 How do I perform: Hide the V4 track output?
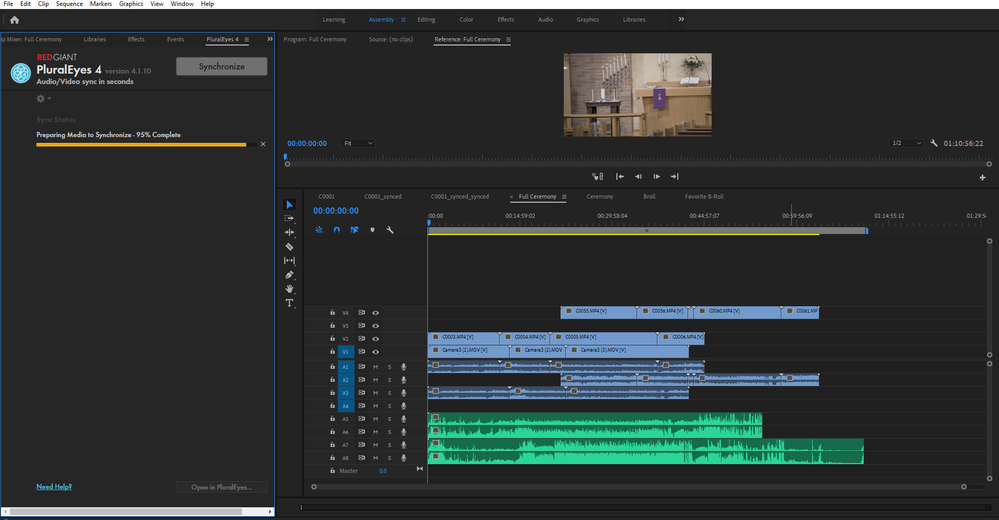coord(376,313)
